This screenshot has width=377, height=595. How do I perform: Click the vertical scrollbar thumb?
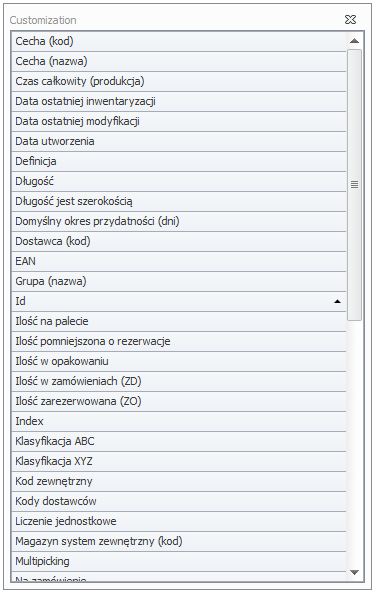(354, 185)
